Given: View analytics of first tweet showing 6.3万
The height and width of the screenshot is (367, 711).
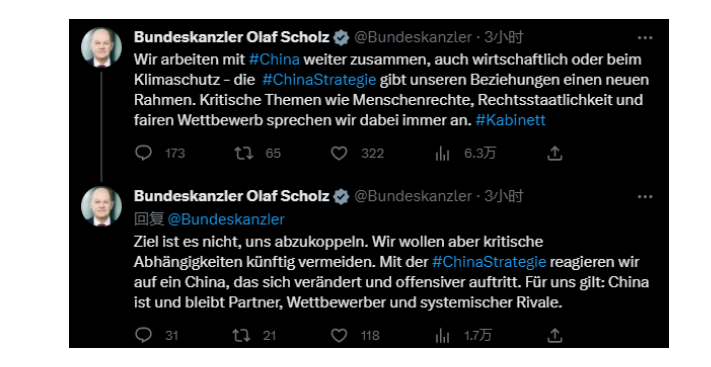Looking at the screenshot, I should tap(442, 154).
